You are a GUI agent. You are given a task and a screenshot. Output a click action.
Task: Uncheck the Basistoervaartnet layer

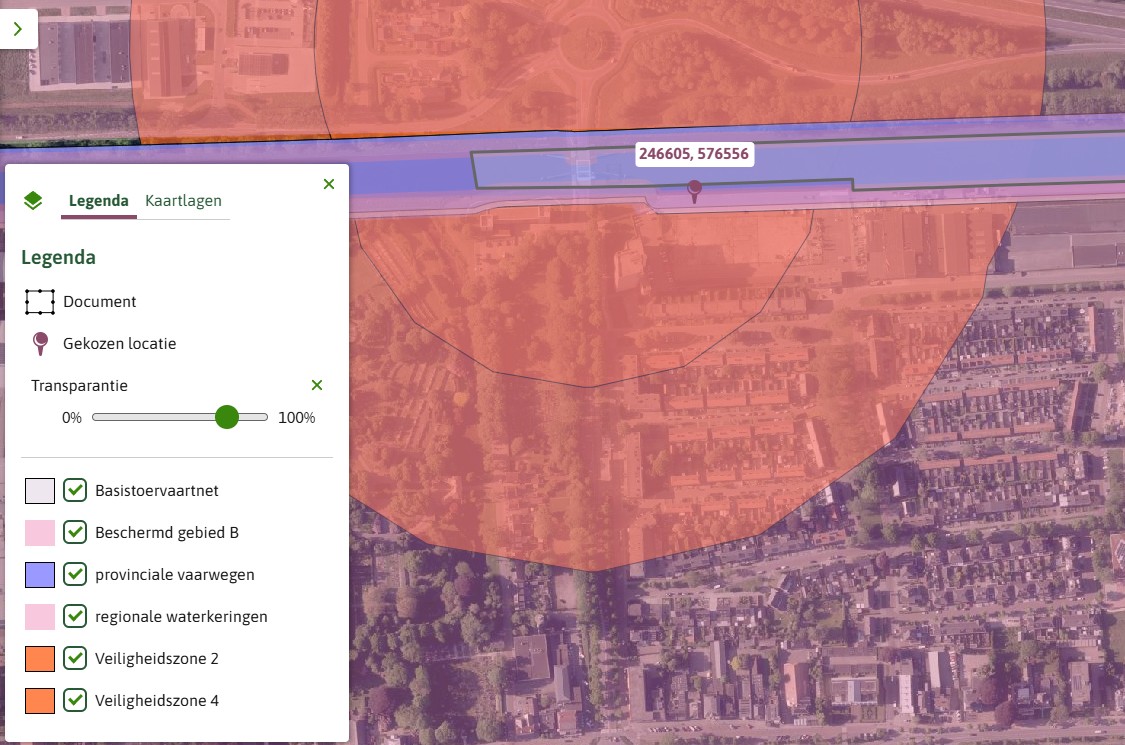[x=75, y=490]
